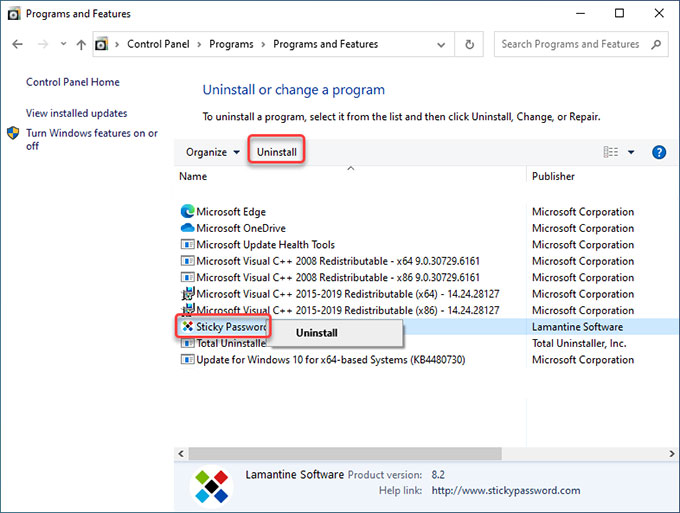Select the Visual C++ 2015-2019 (x64) icon
680x513 pixels.
point(188,294)
